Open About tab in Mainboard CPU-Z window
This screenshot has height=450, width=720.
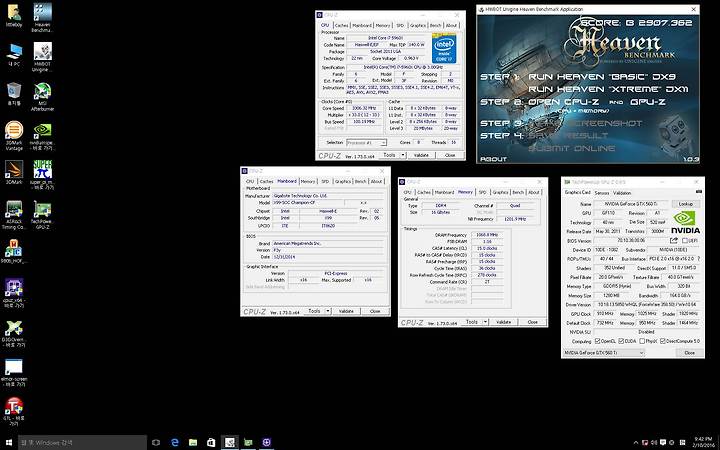point(377,181)
